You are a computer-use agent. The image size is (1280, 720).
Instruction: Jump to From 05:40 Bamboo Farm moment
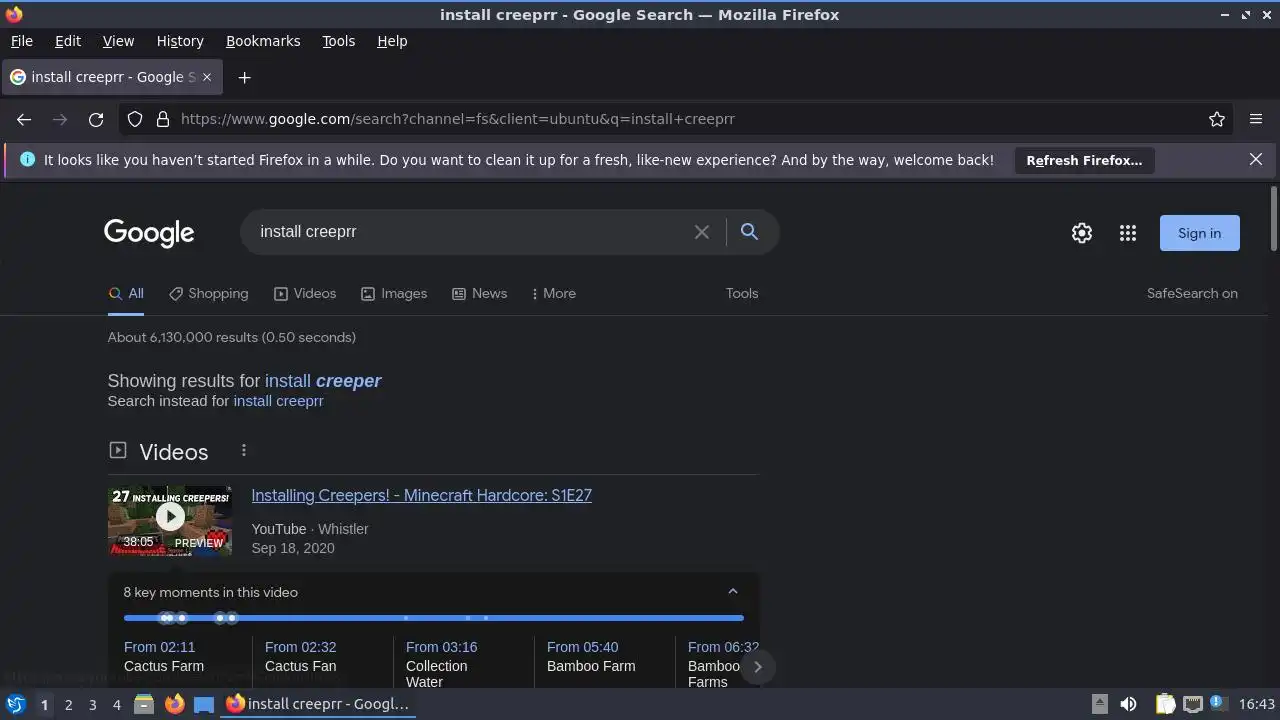591,657
